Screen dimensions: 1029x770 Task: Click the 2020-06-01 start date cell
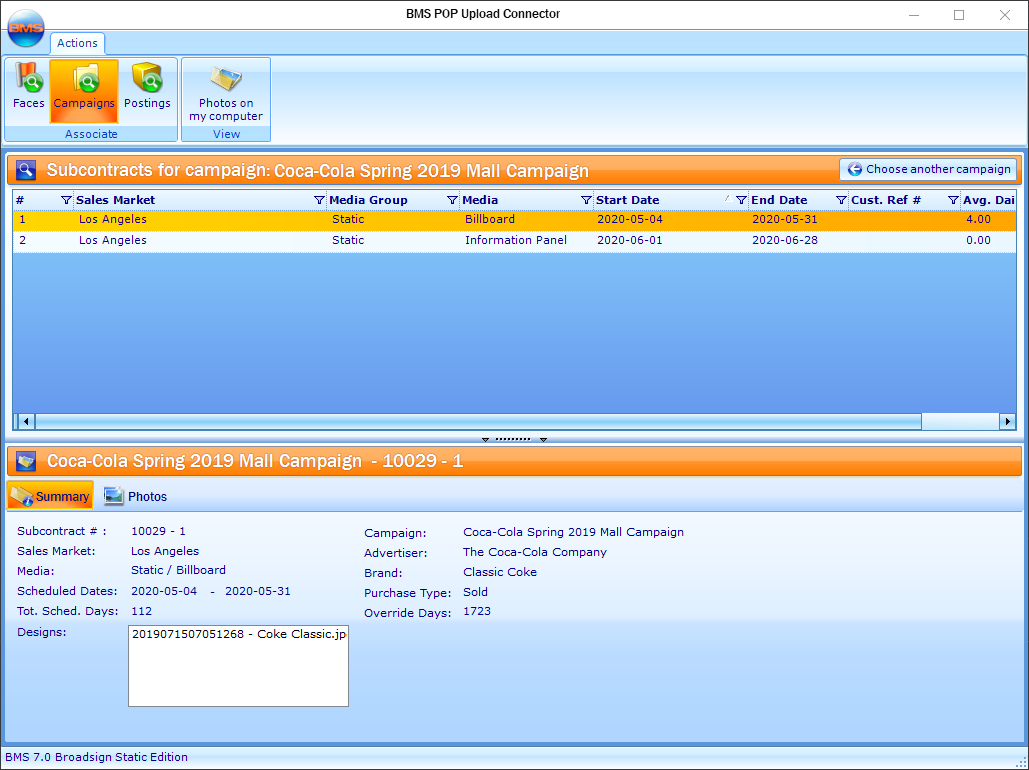click(629, 240)
